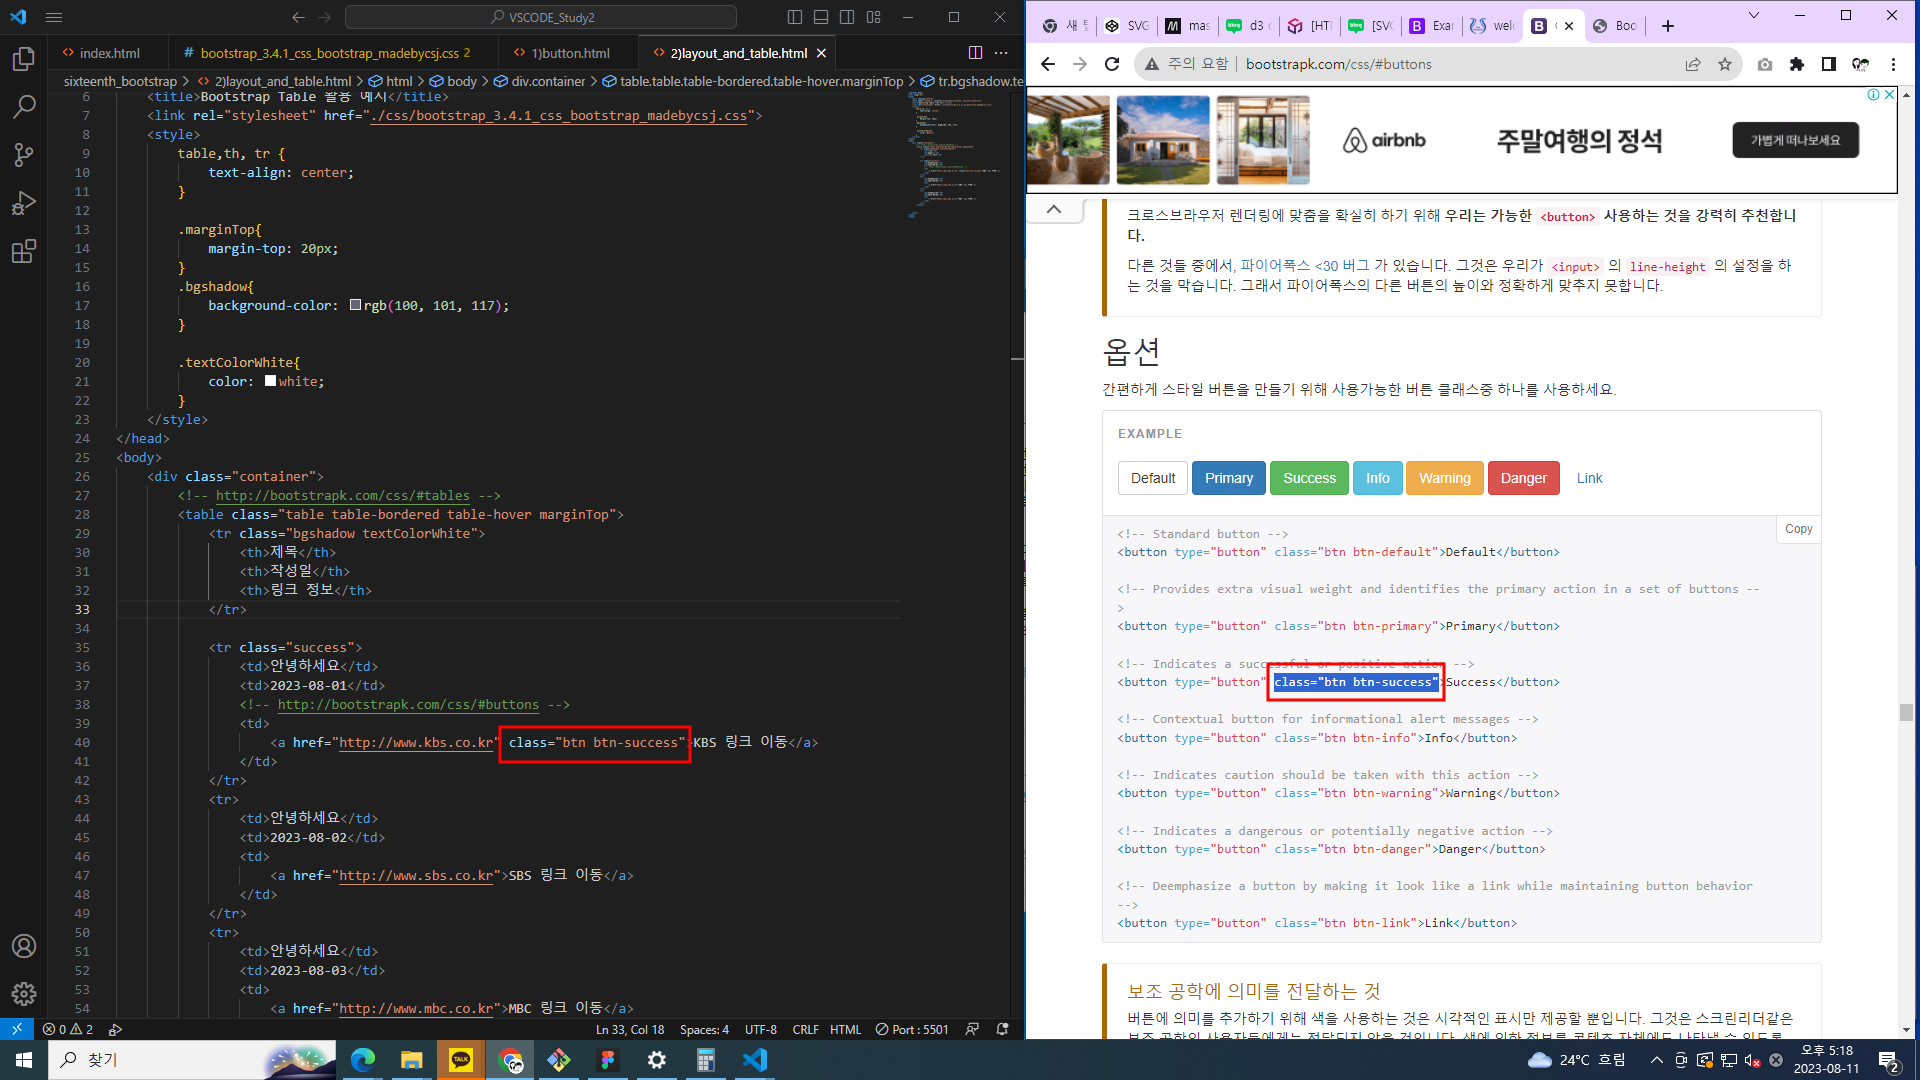The width and height of the screenshot is (1920, 1080).
Task: Open the Source Control view
Action: [24, 155]
